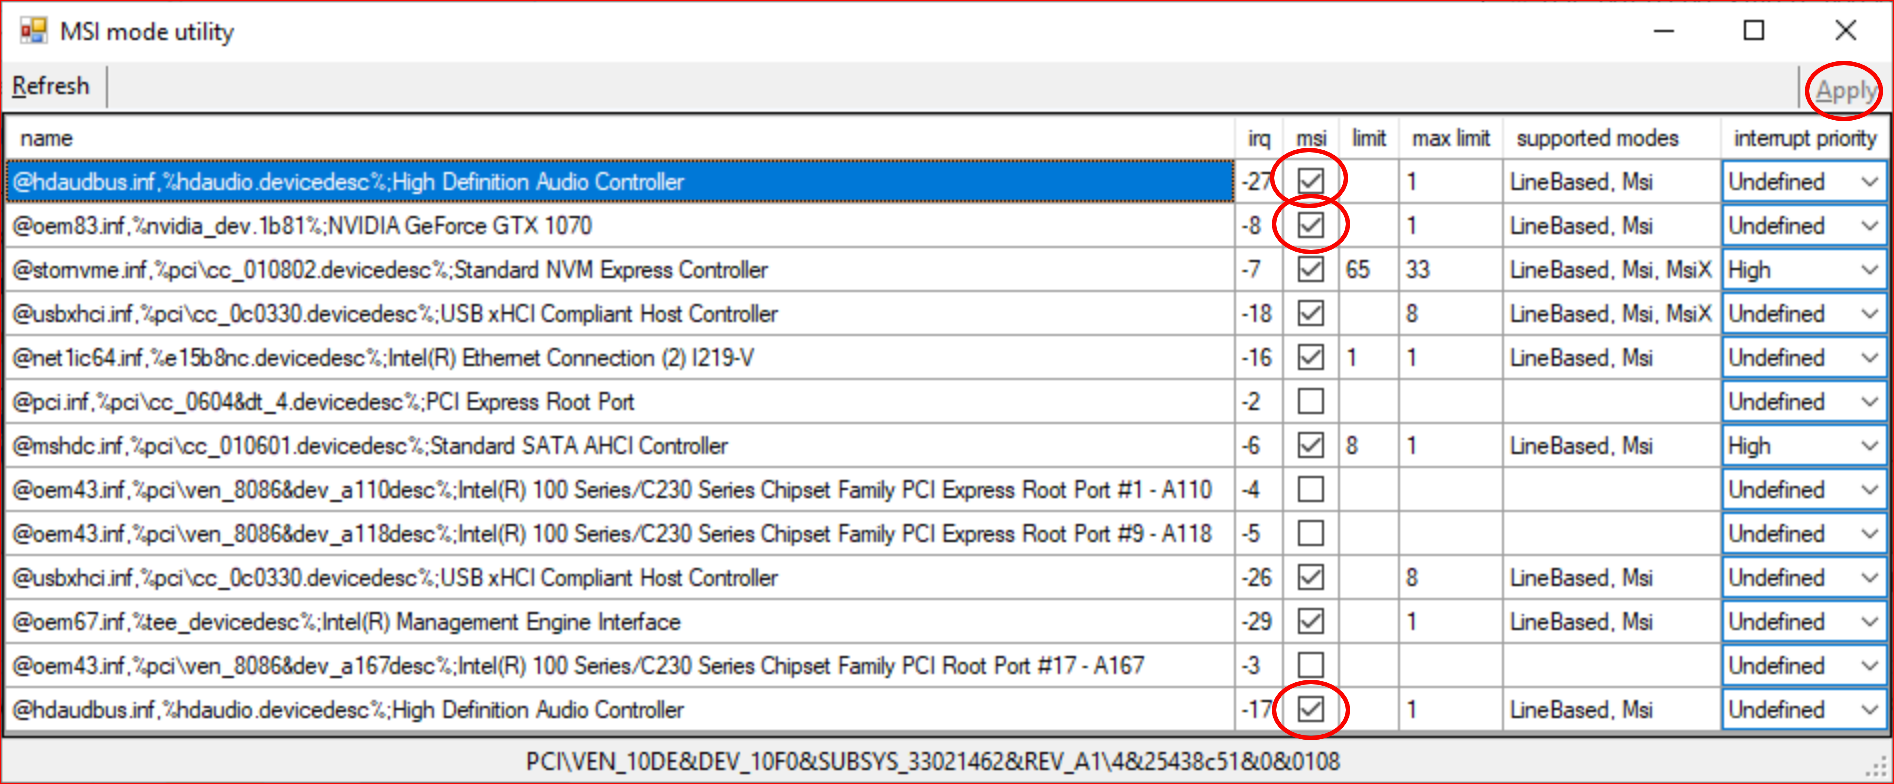The image size is (1894, 784).
Task: Select Intel(R) Ethernet Connection (2) I219-V name
Action: (x=620, y=358)
